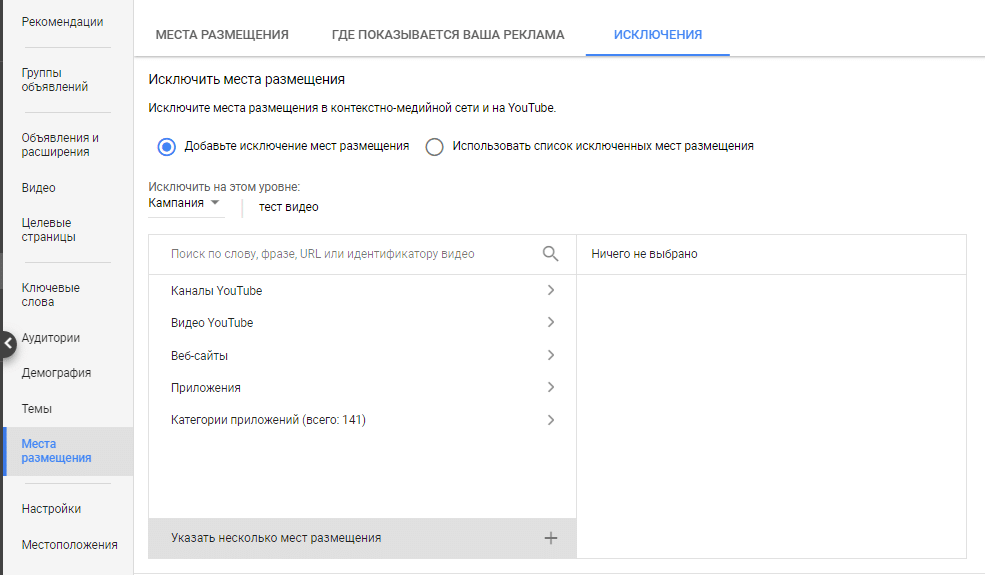Open Демография sidebar item
985x575 pixels.
click(57, 373)
